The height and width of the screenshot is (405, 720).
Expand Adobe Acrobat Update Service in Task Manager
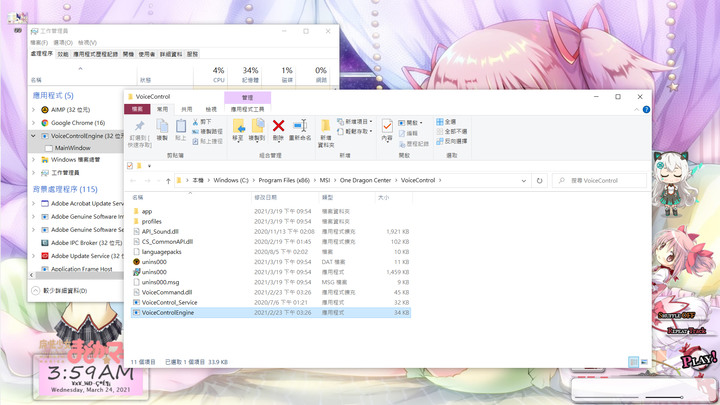(x=34, y=203)
